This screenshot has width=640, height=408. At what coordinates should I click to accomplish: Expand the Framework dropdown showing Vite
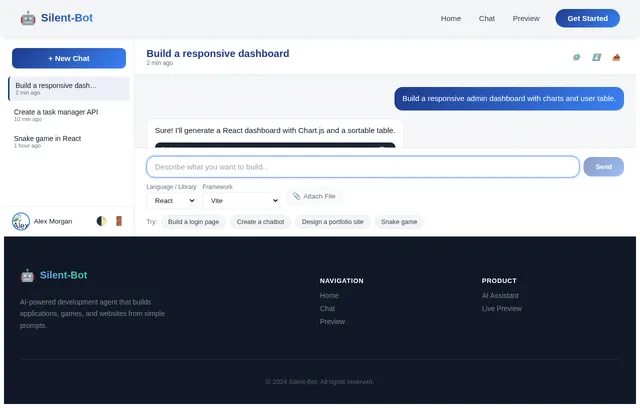[241, 201]
